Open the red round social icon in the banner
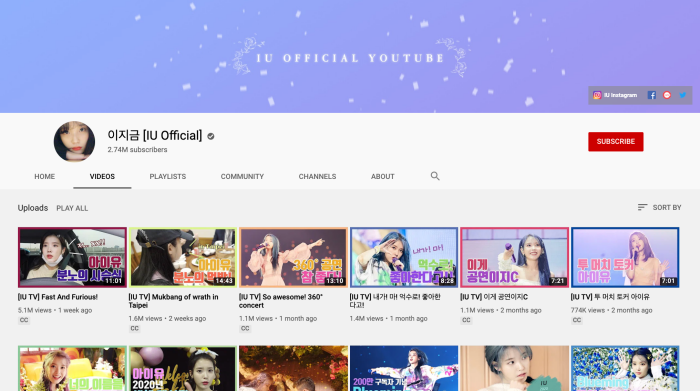This screenshot has height=391, width=700. [x=667, y=95]
